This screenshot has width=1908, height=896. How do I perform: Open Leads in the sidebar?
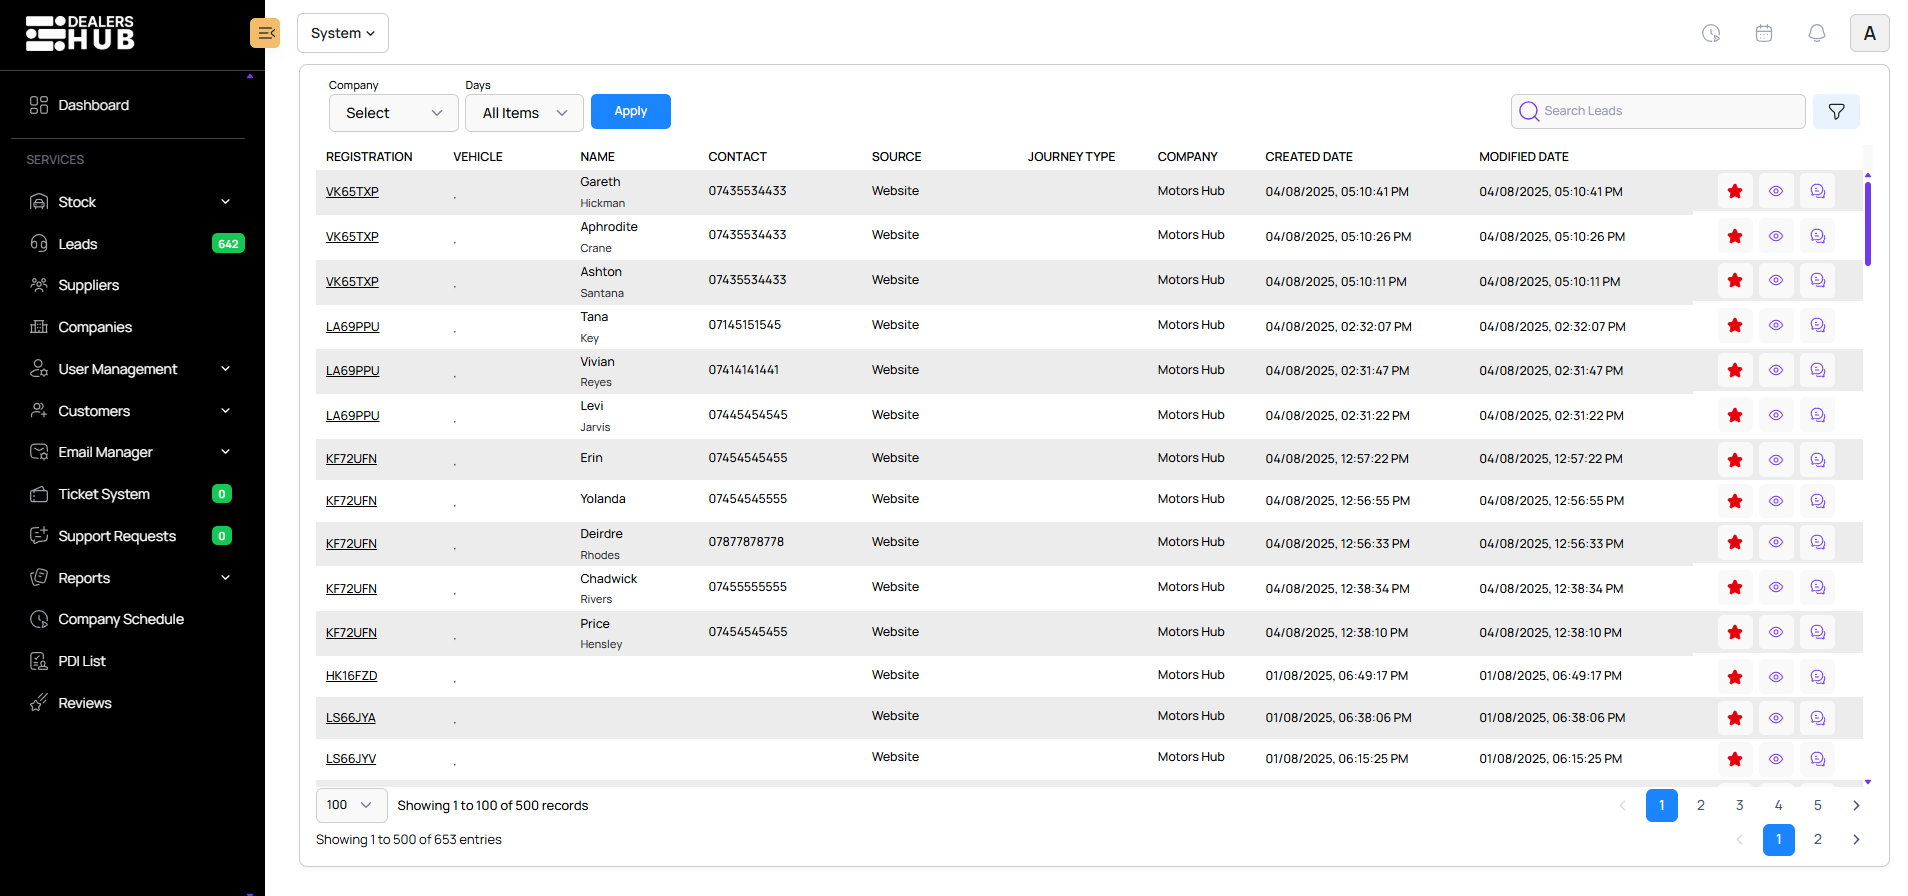pos(78,244)
